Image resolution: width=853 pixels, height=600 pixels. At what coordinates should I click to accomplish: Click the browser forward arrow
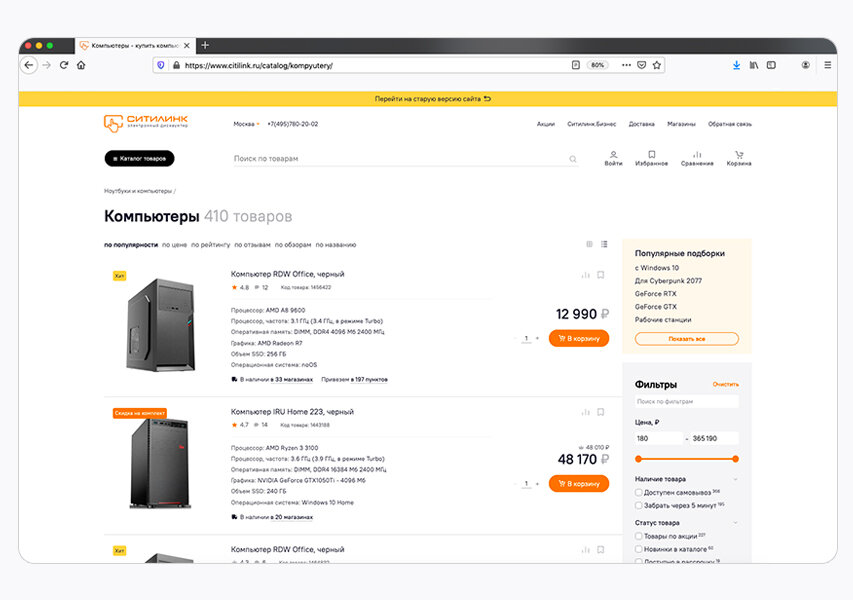pos(47,65)
